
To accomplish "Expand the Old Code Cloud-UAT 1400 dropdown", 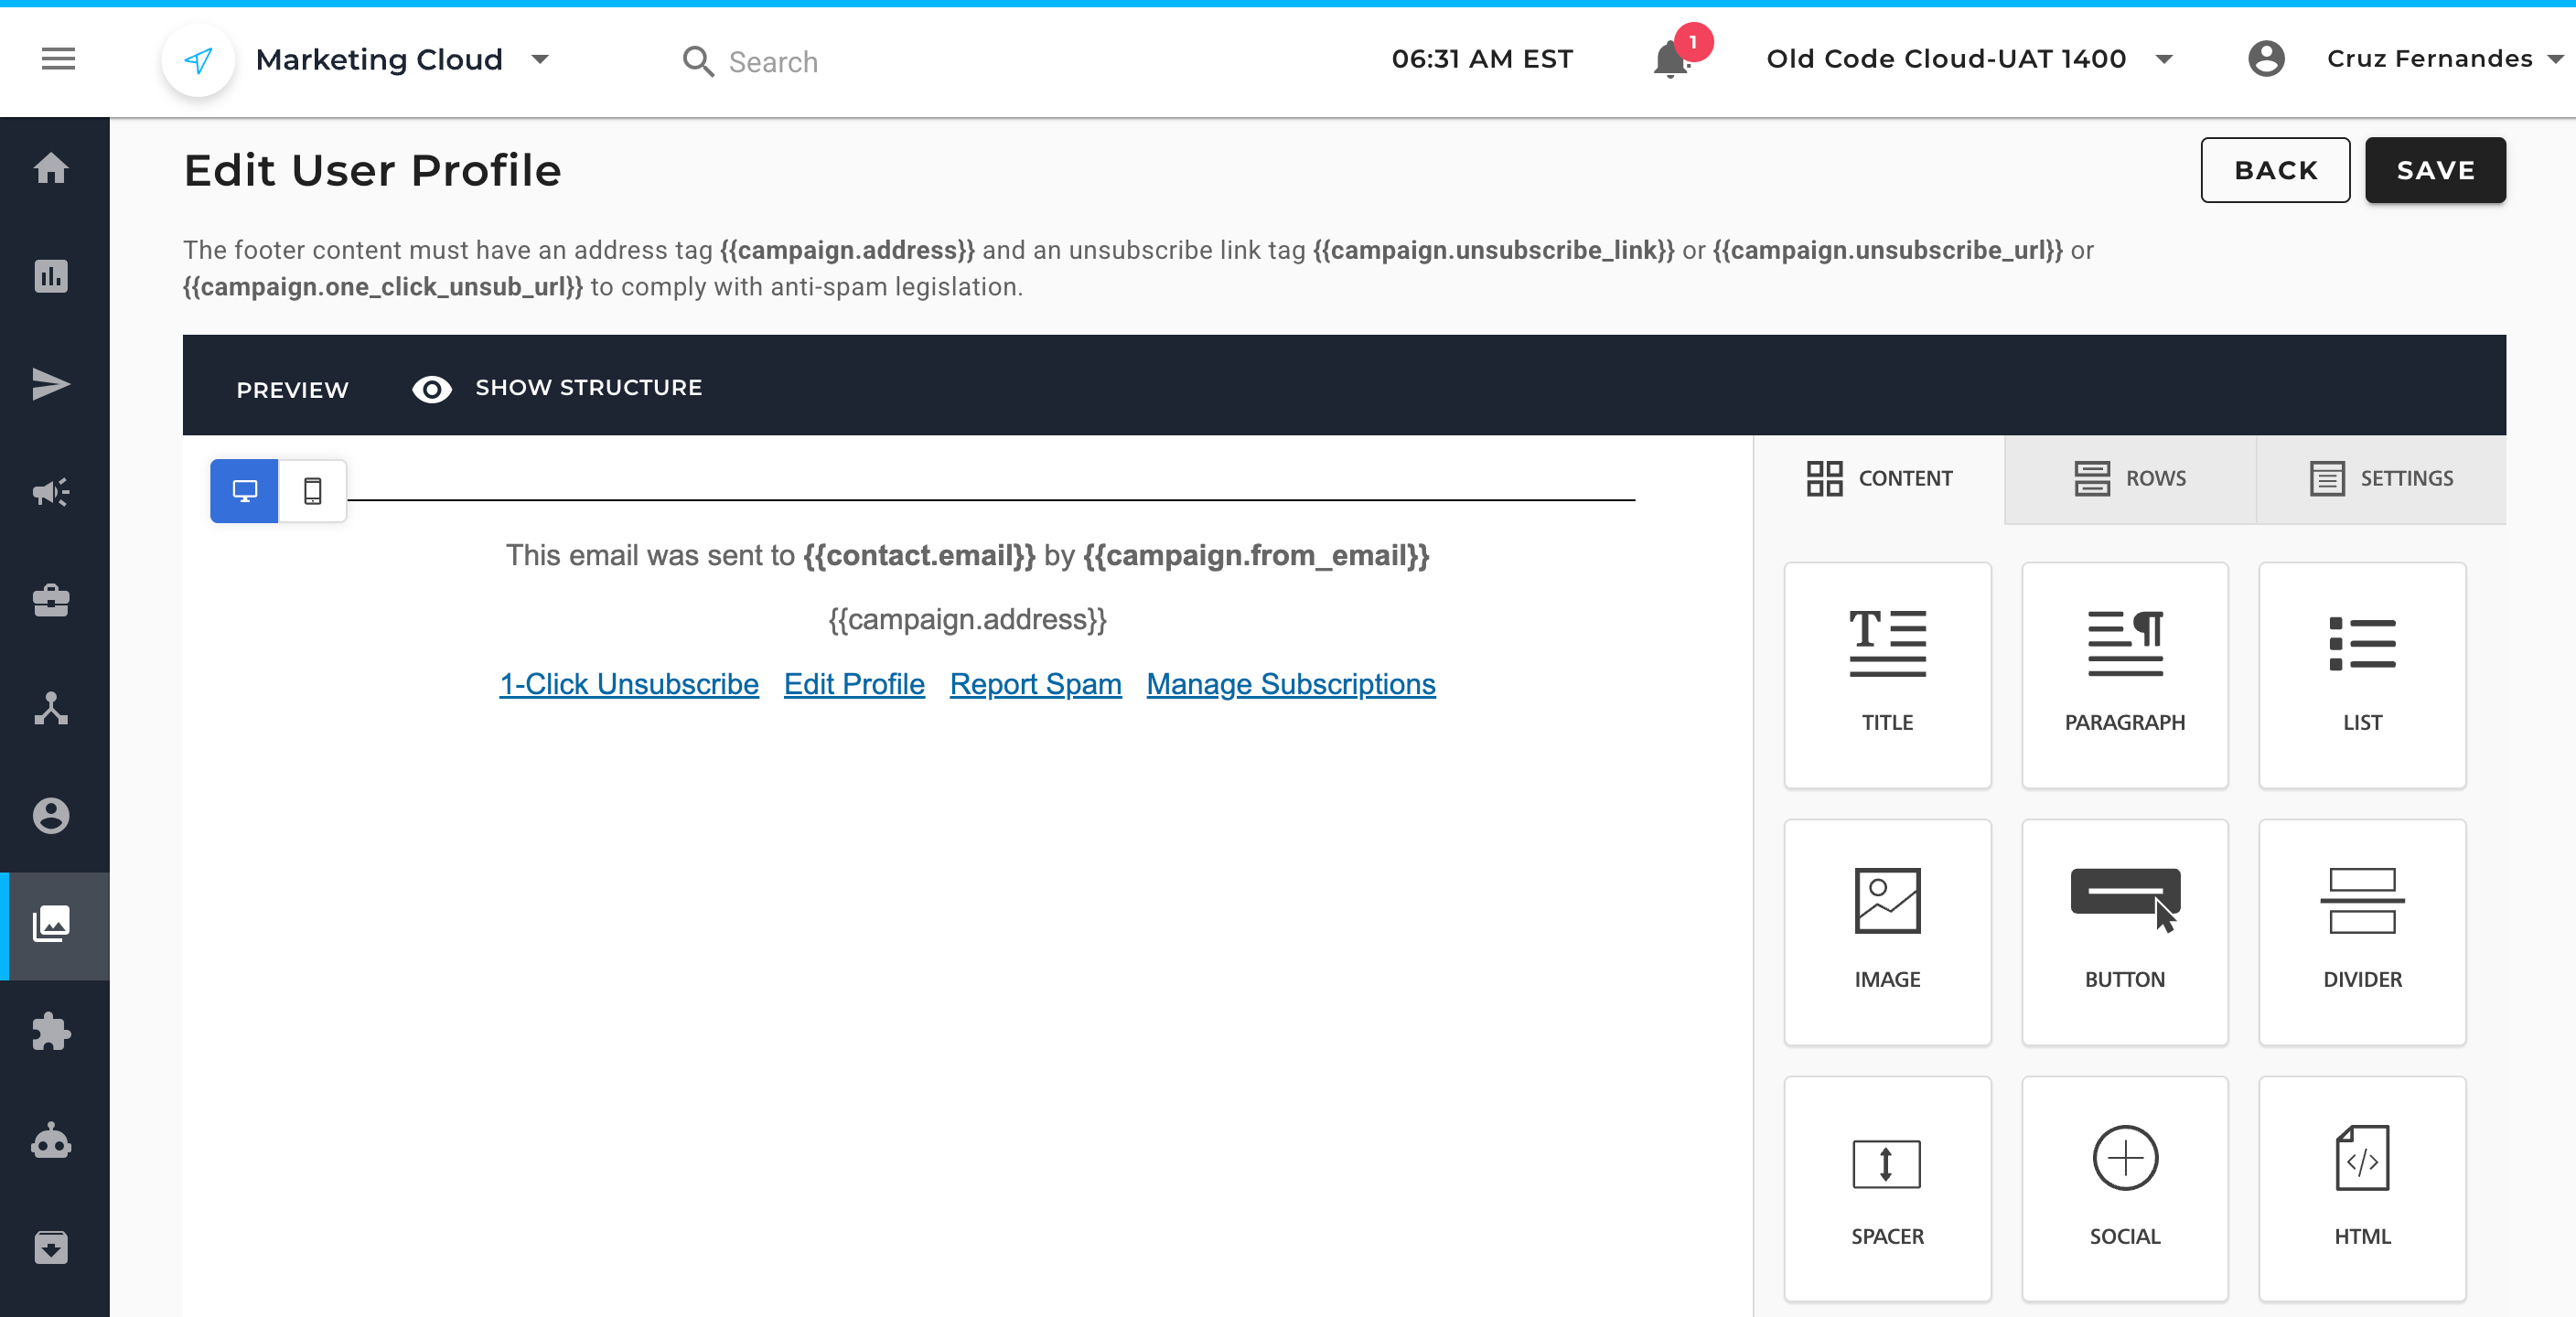I will (x=2164, y=60).
